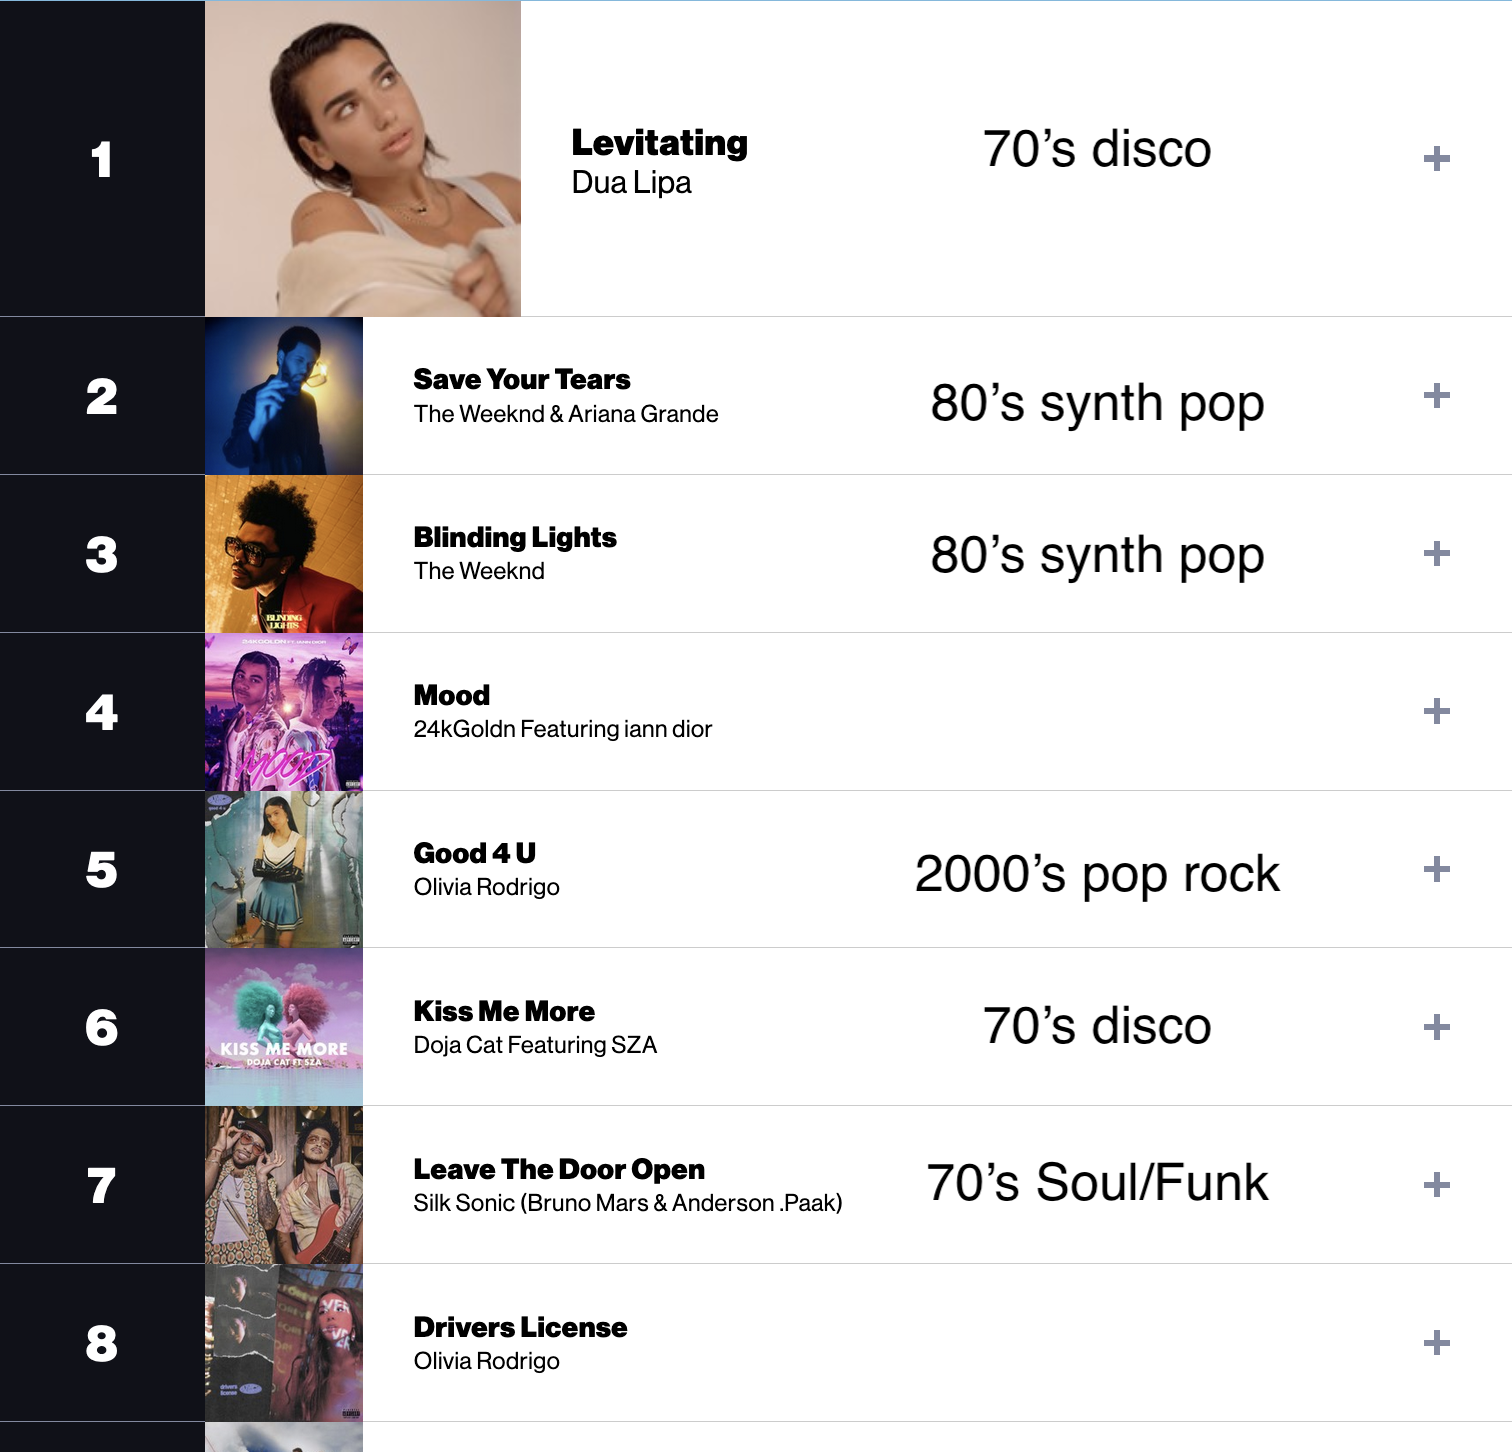Click rank number 1 cell

click(102, 159)
